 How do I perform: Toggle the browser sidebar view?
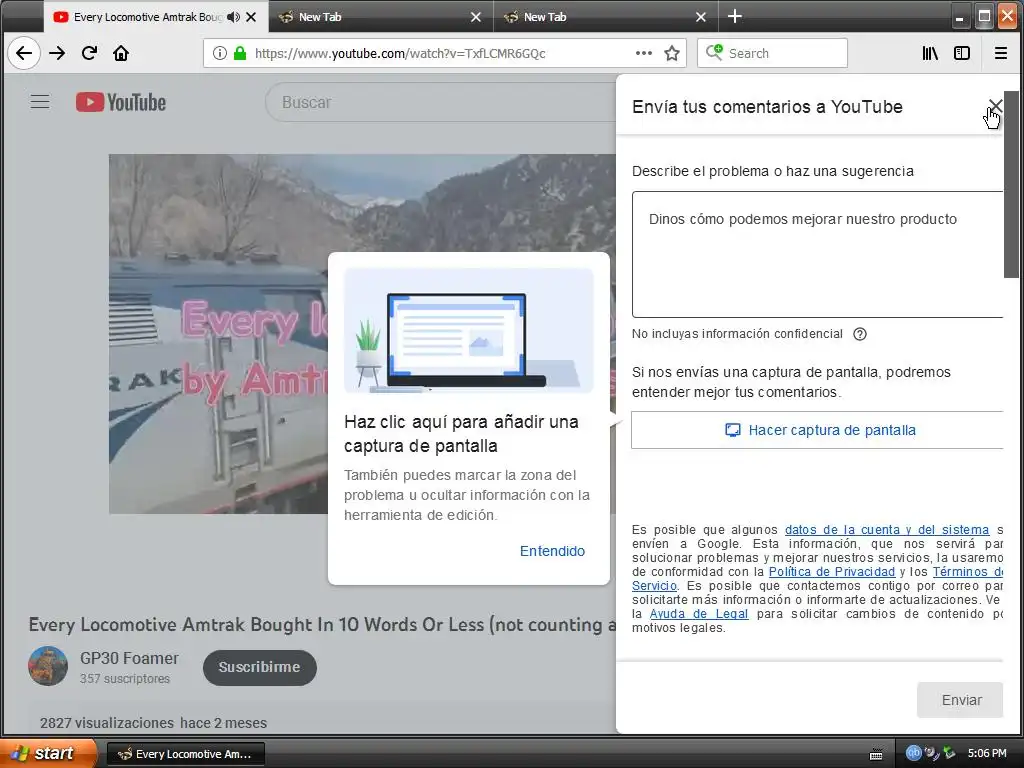tap(962, 53)
